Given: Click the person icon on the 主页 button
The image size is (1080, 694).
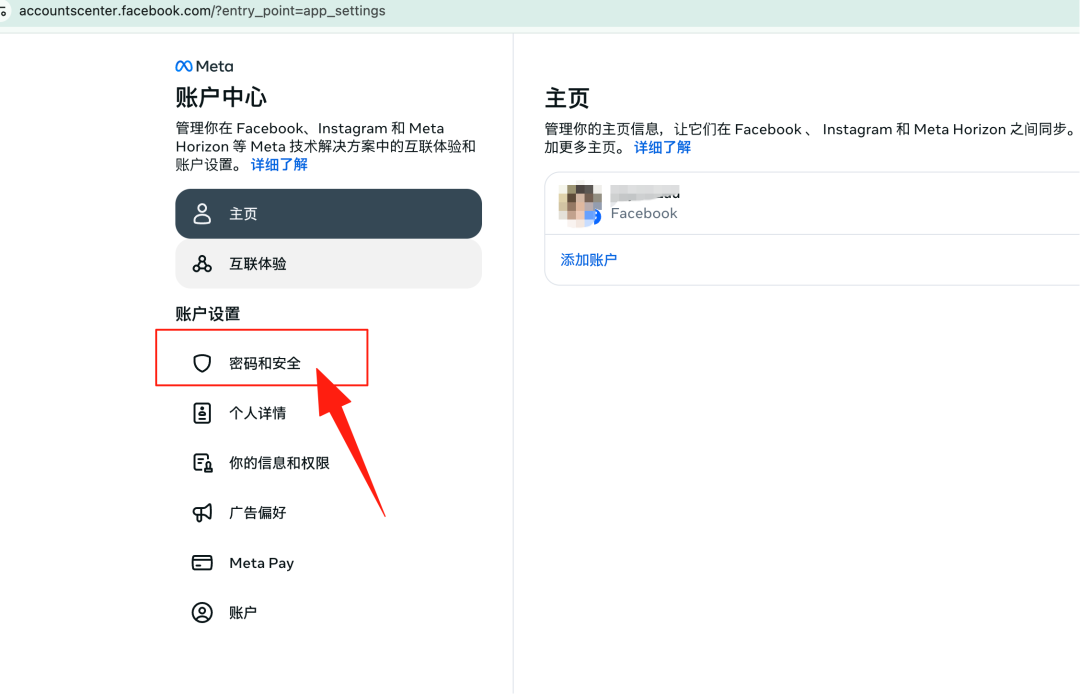Looking at the screenshot, I should (x=202, y=213).
